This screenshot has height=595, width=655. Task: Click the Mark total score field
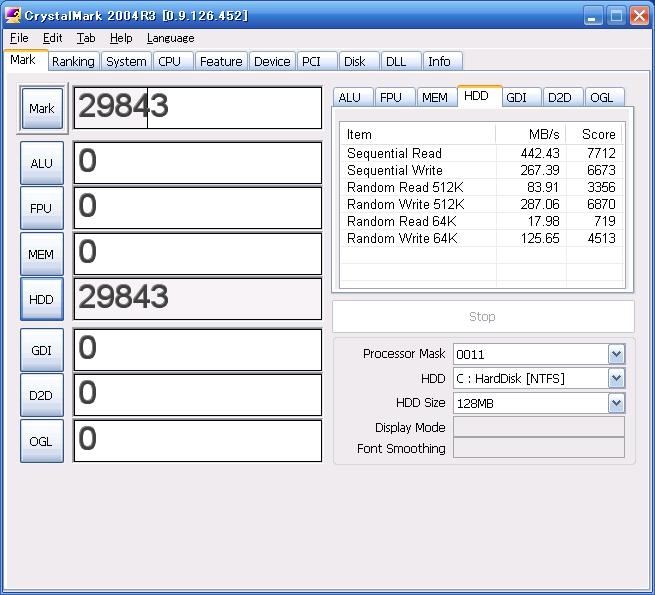(x=197, y=107)
